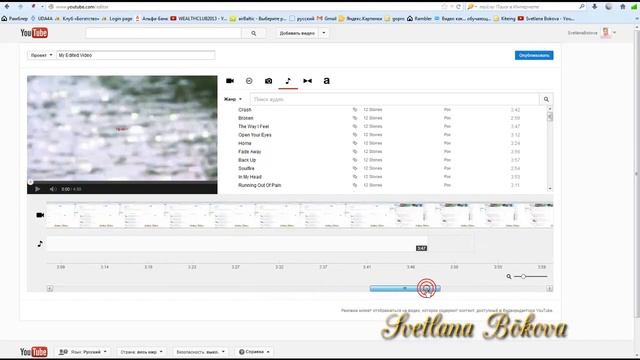Expand arrow next to Добавить видео
This screenshot has height=360, width=640.
(324, 33)
